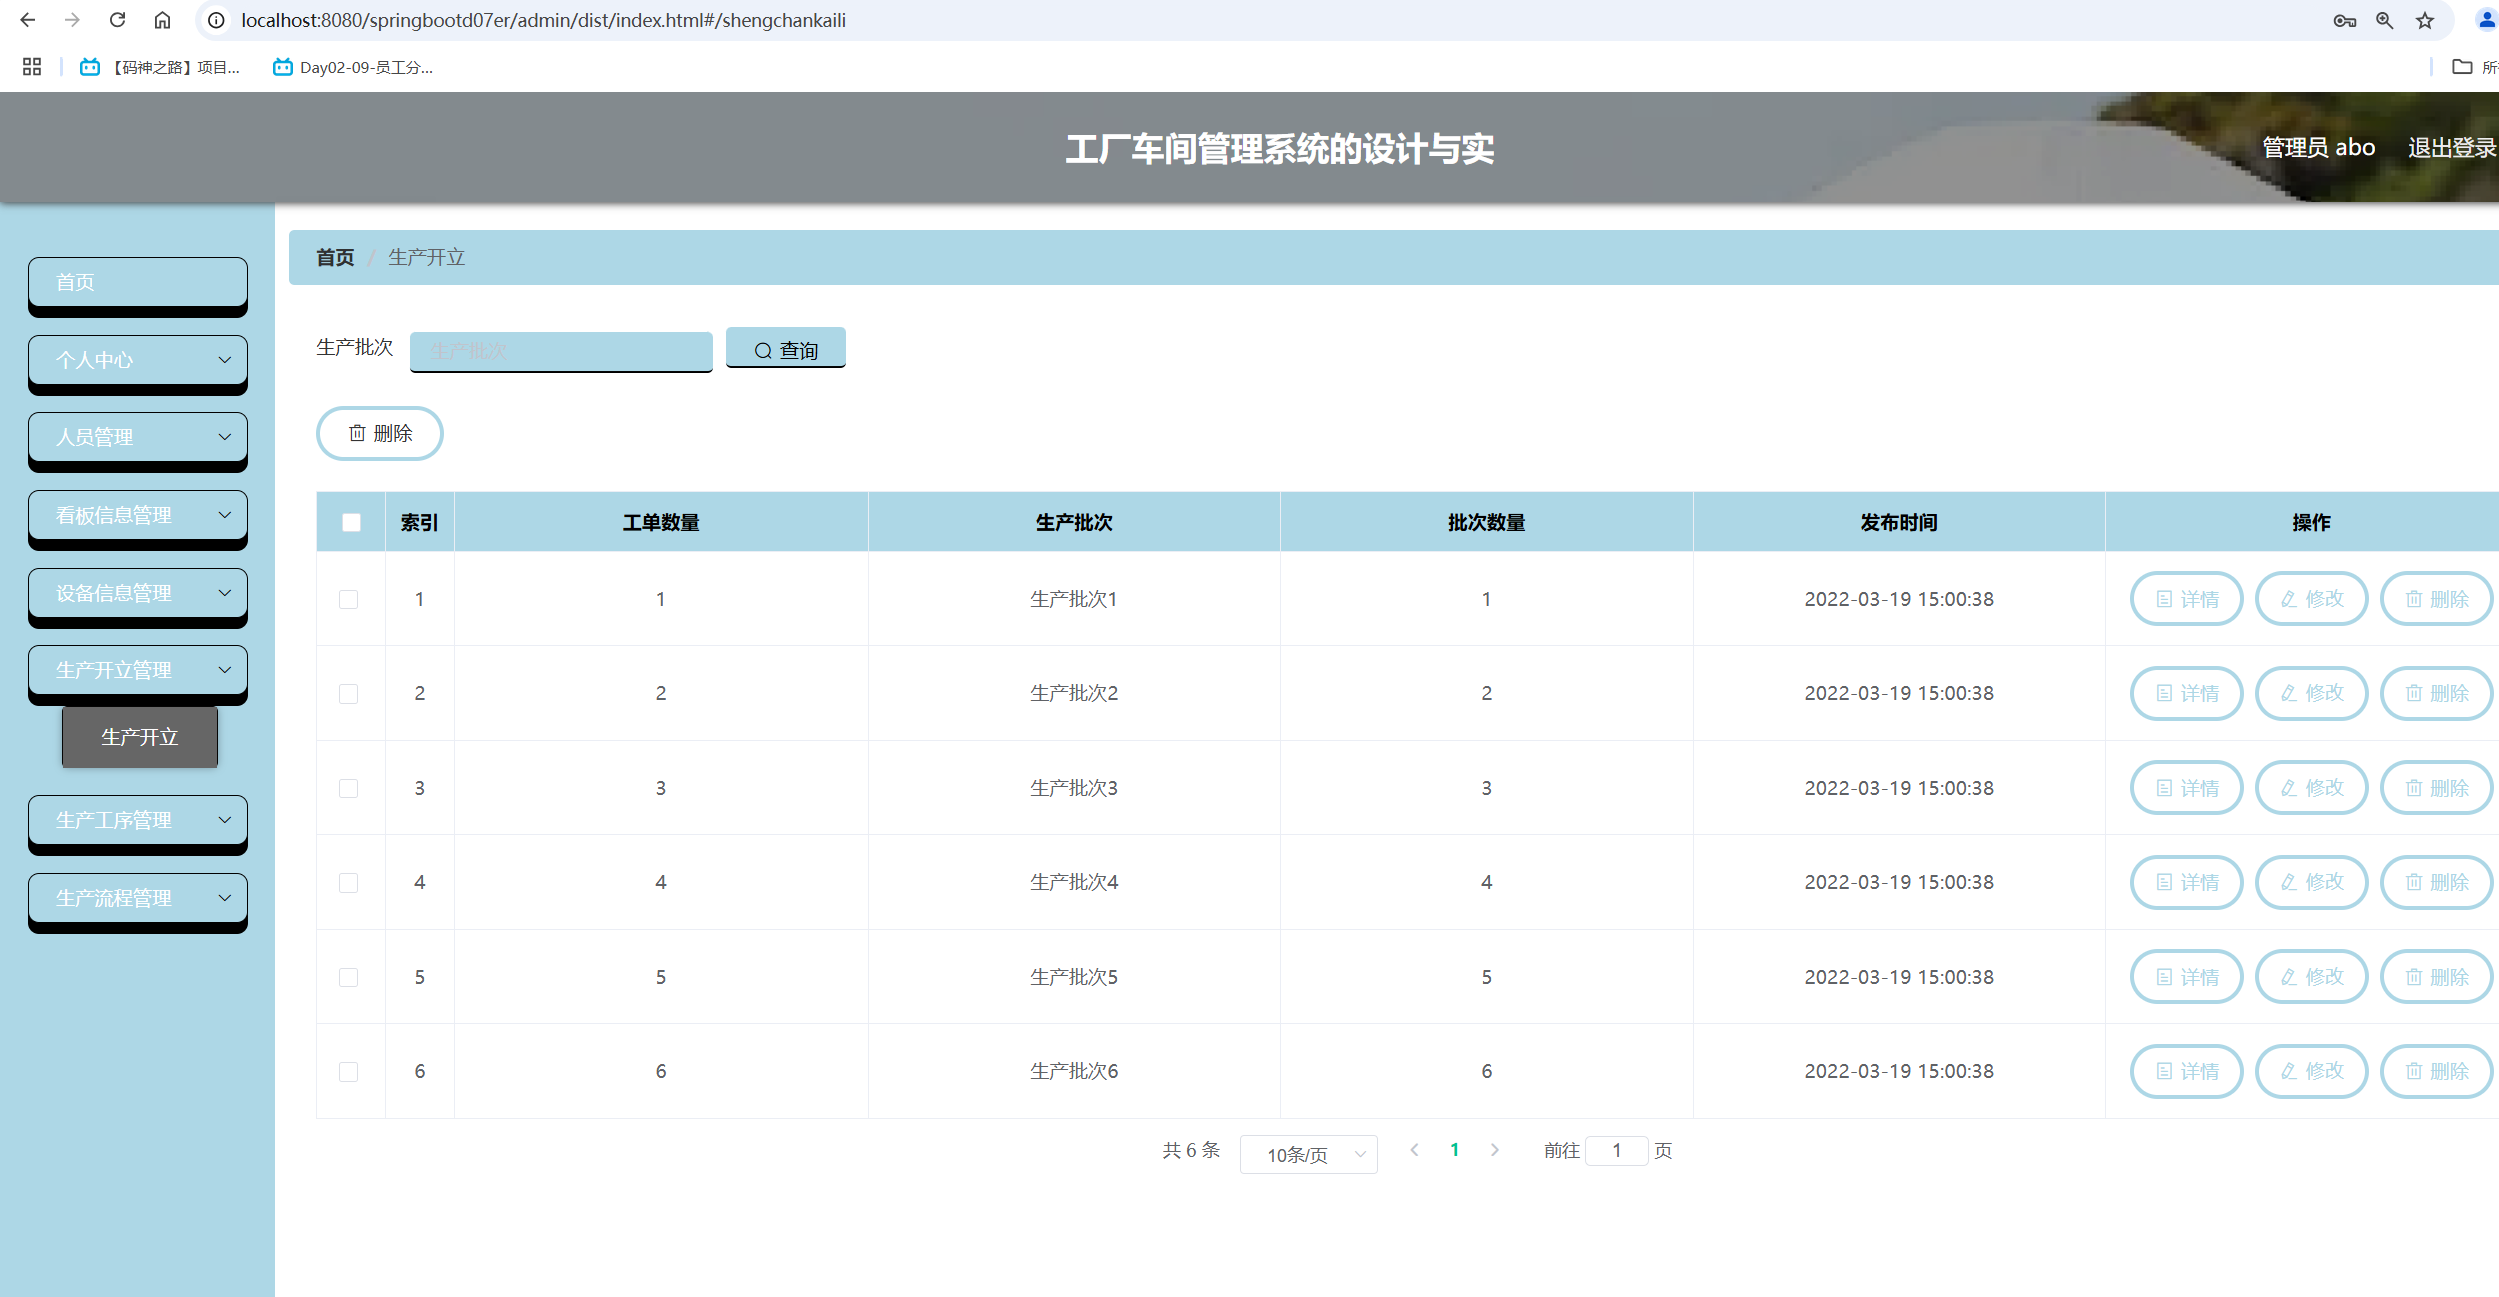
Task: View site information icon beside URL
Action: (216, 20)
